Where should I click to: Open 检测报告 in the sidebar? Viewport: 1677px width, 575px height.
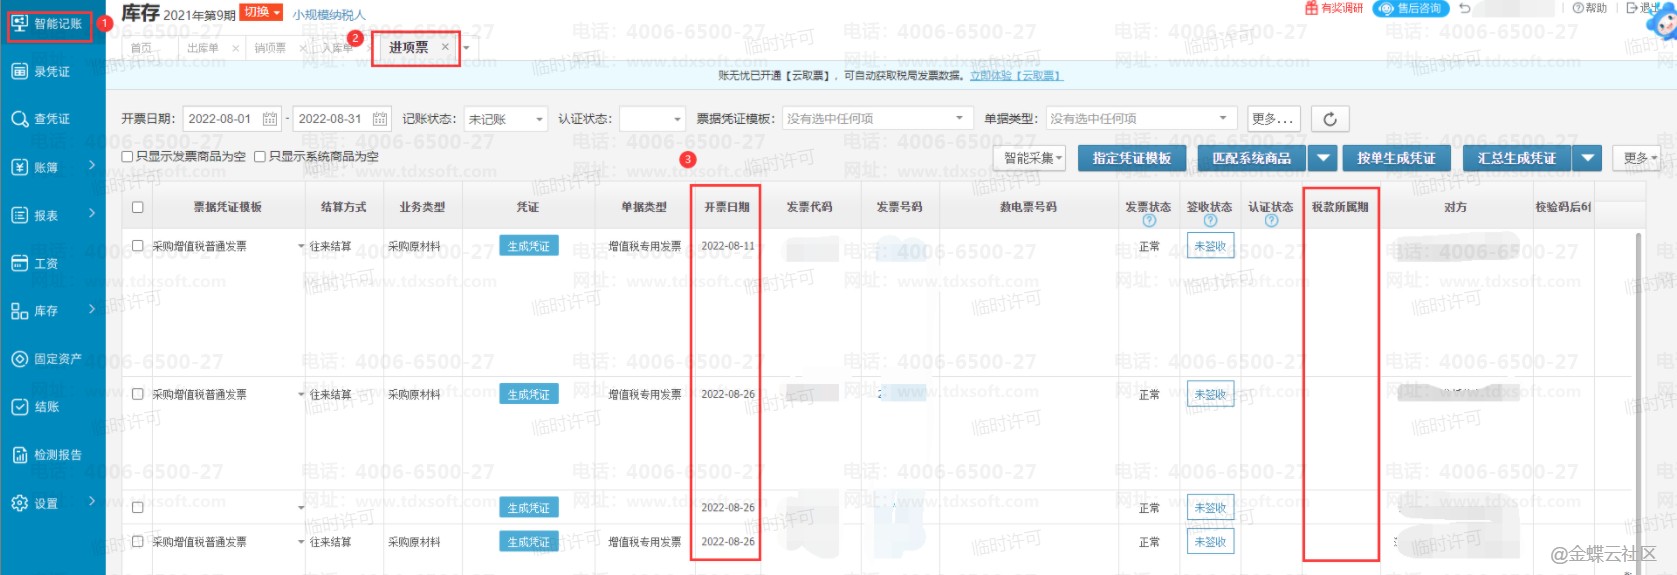56,455
